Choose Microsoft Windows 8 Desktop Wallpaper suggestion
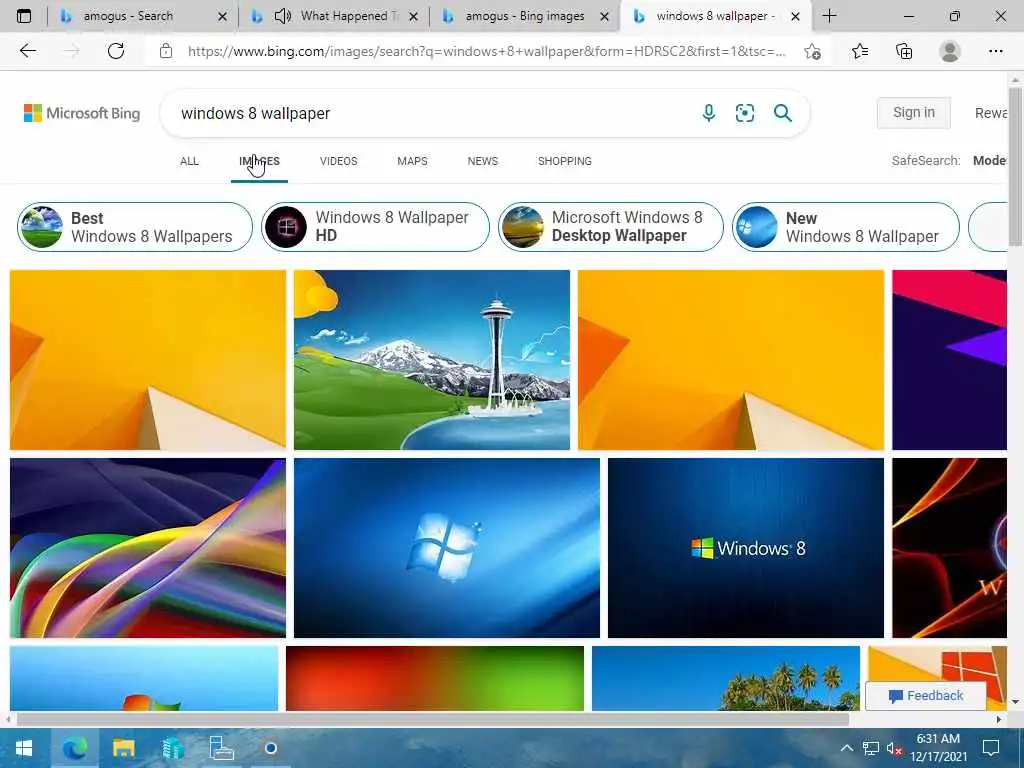1024x768 pixels. [611, 227]
